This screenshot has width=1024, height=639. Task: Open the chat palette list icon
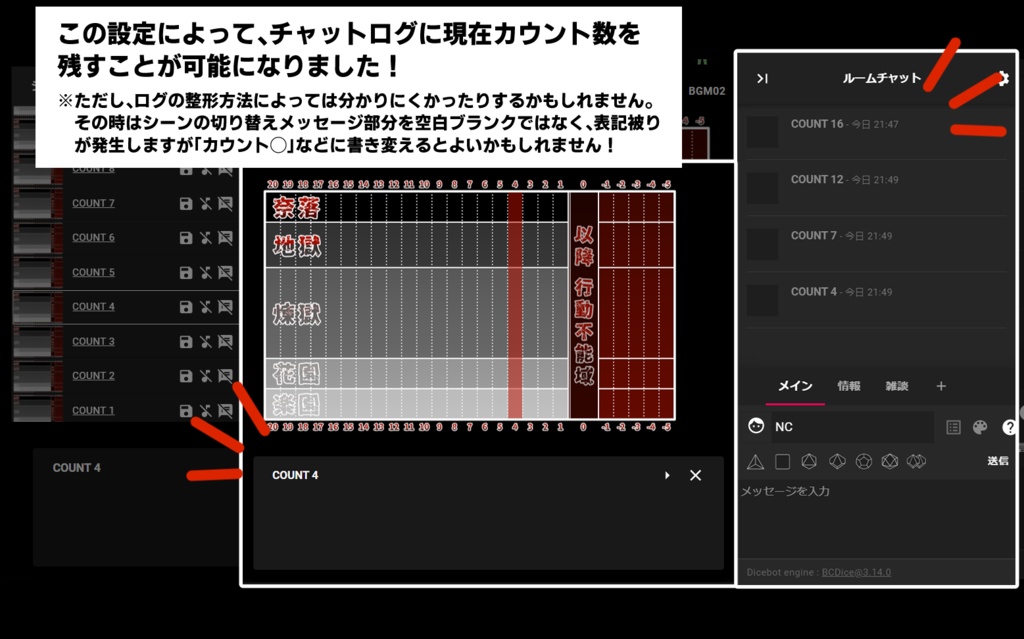[954, 426]
